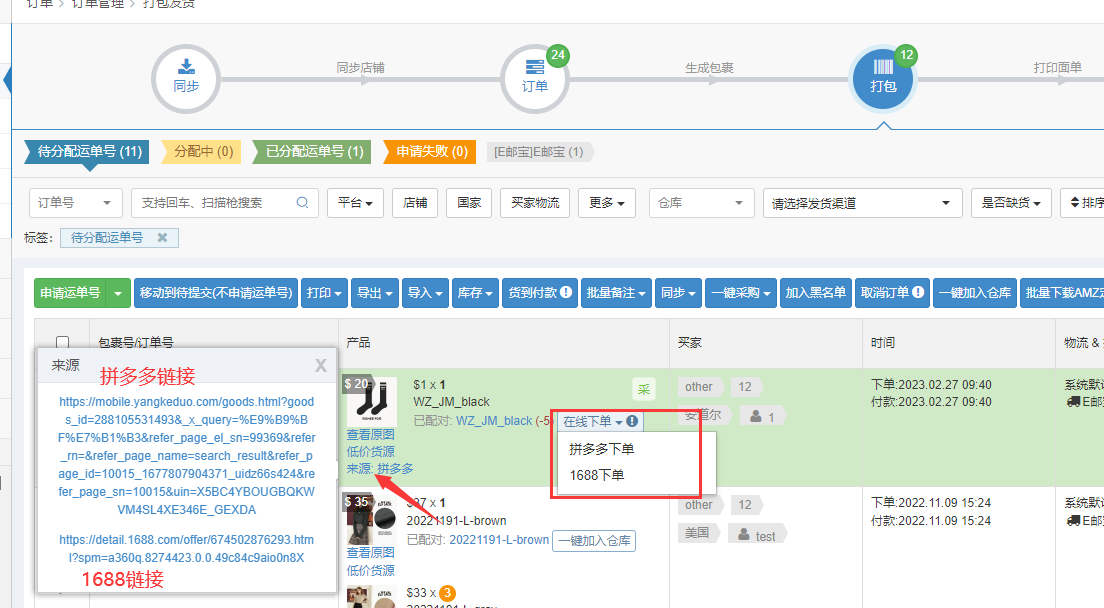Switch to 已分配运单号 (1) tab

[313, 152]
